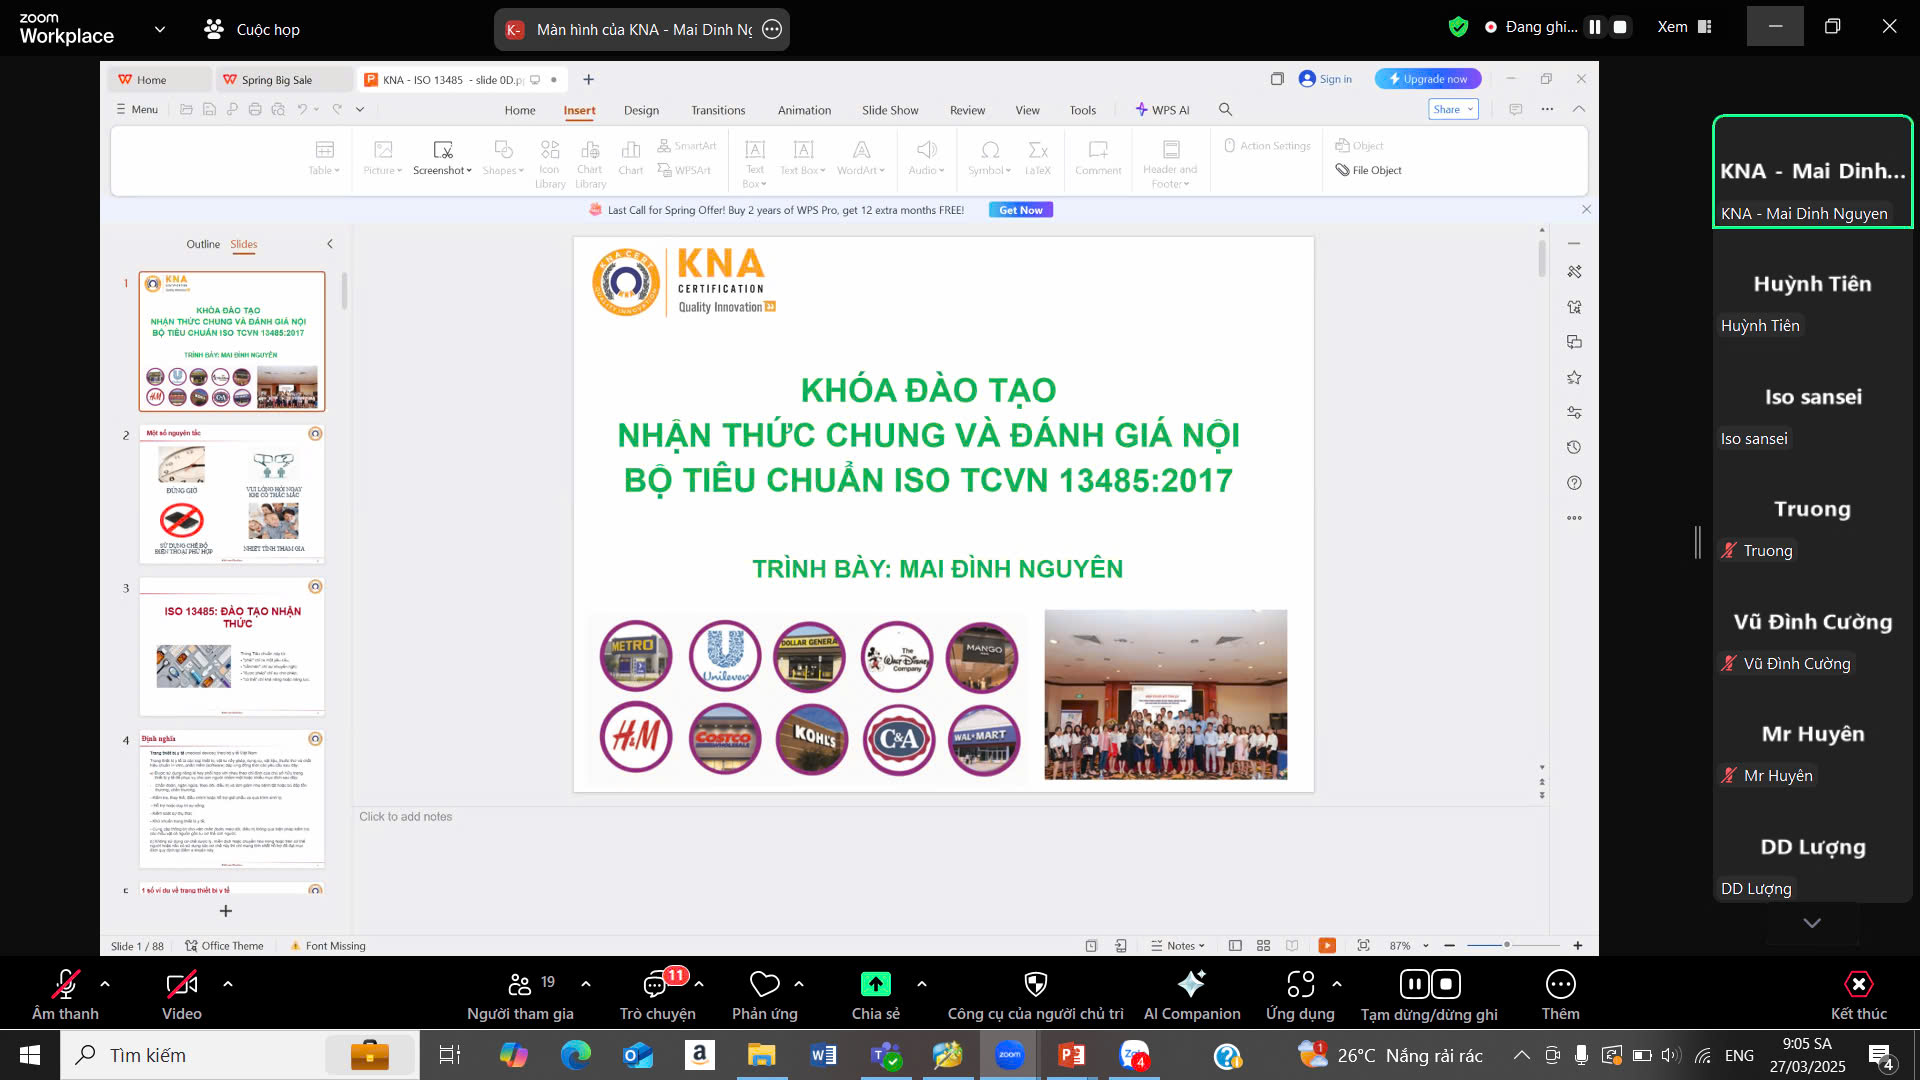Image resolution: width=1920 pixels, height=1080 pixels.
Task: Open the Slides tab in sidebar
Action: coord(243,244)
